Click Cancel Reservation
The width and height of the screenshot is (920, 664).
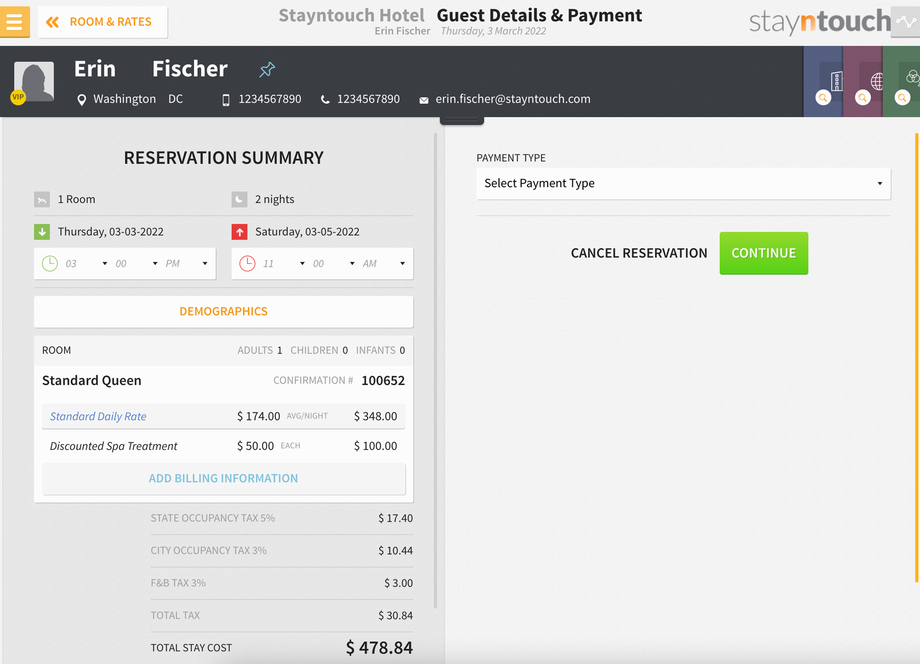point(639,253)
